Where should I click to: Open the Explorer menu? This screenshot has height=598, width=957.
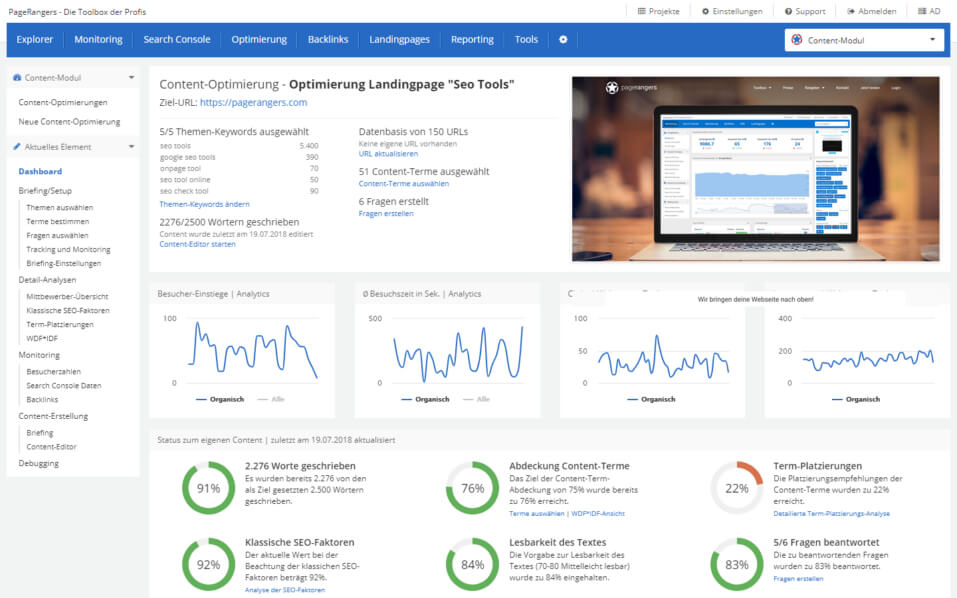tap(35, 39)
